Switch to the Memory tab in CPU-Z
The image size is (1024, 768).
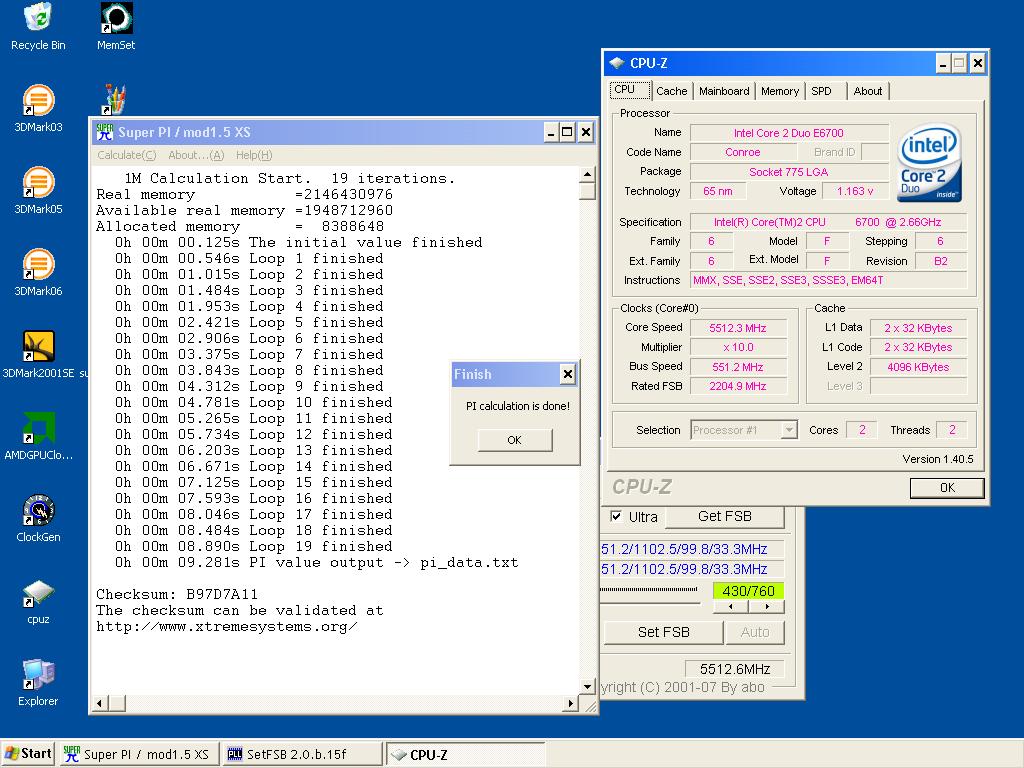780,91
